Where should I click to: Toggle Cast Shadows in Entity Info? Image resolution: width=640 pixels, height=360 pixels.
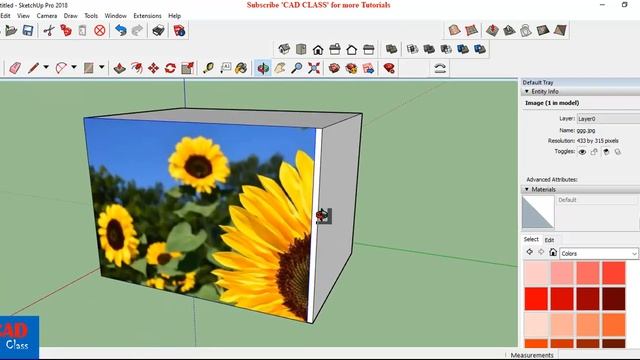pos(606,152)
